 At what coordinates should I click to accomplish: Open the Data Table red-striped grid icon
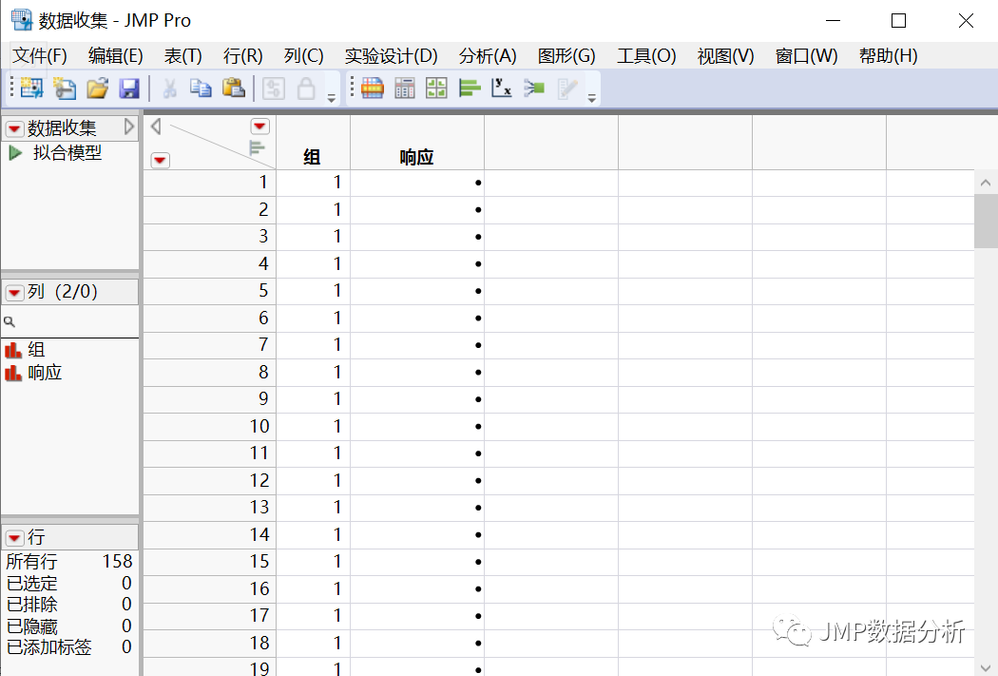point(372,88)
